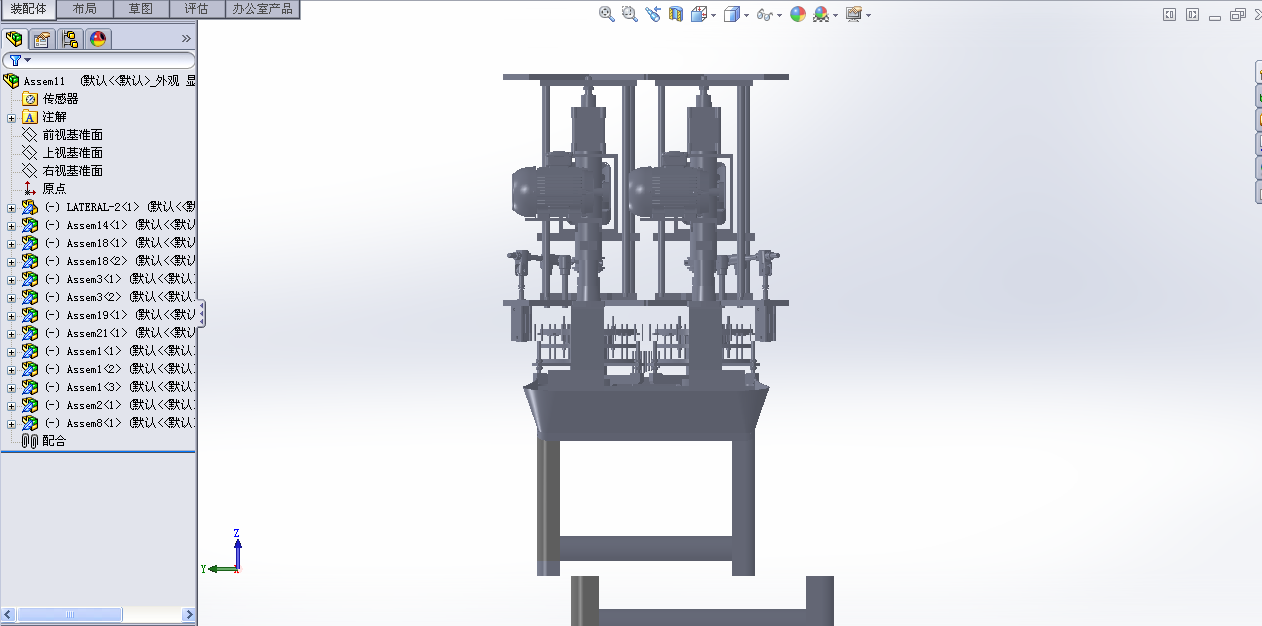Click the scrollbar left arrow in tree panel

(8, 614)
